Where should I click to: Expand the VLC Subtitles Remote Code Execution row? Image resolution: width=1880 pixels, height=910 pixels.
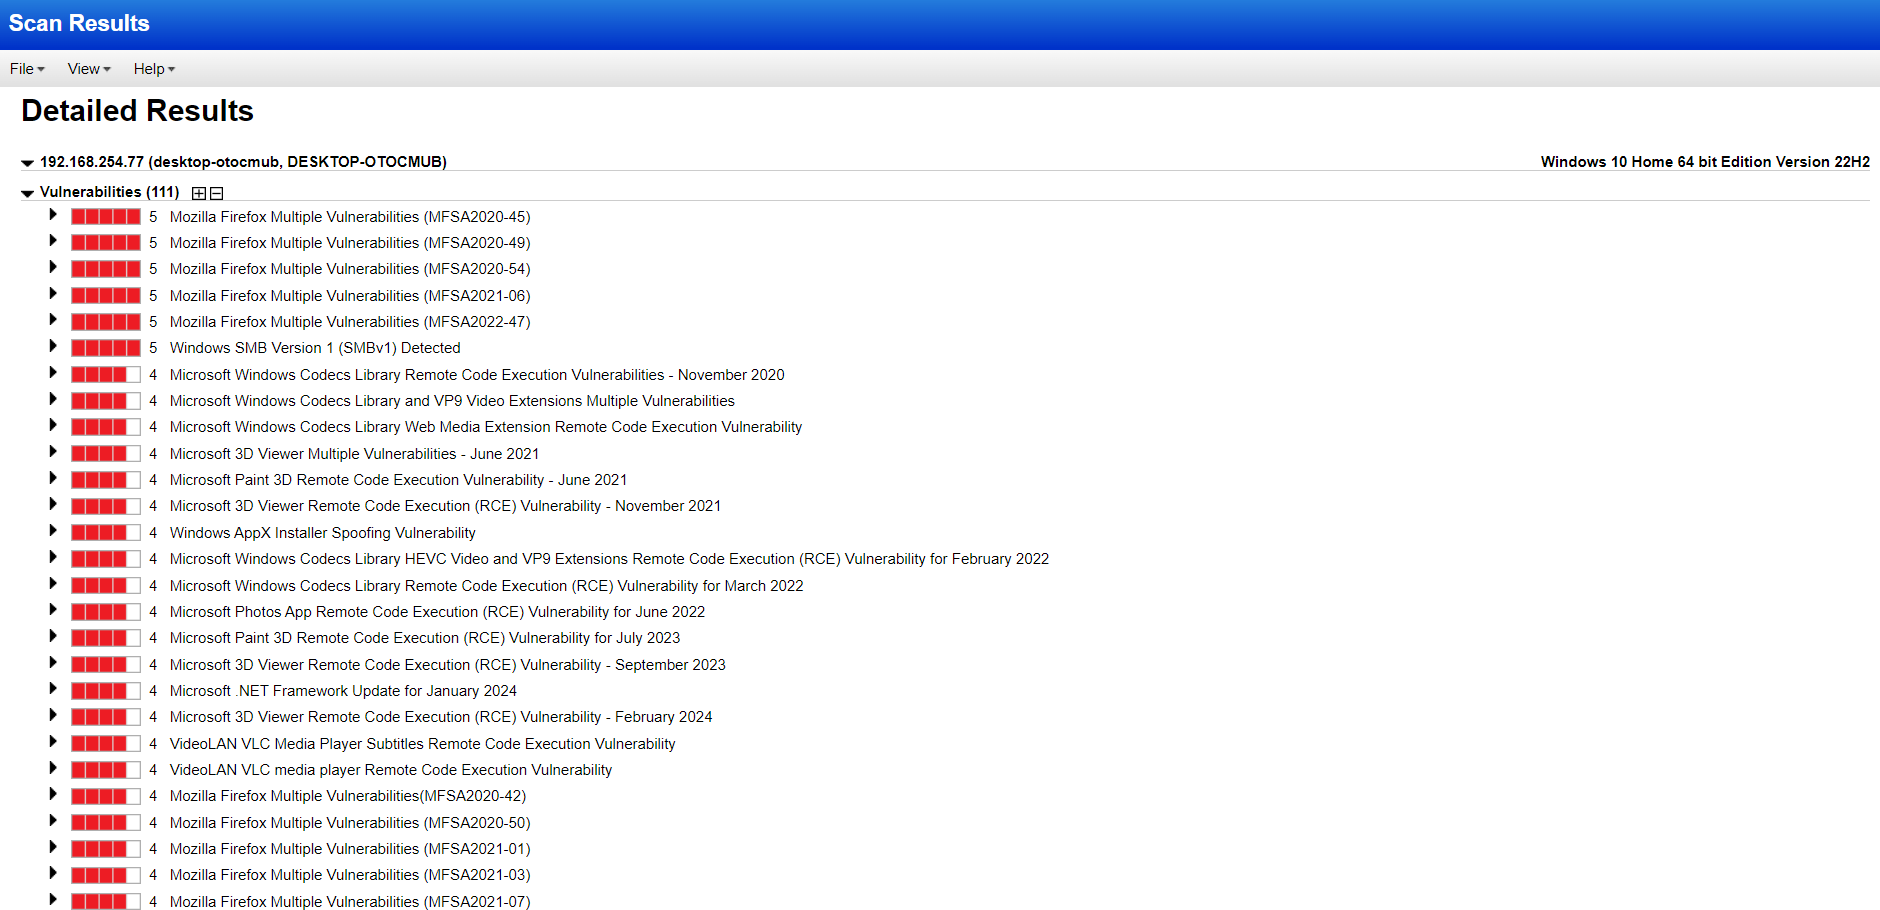pos(53,742)
